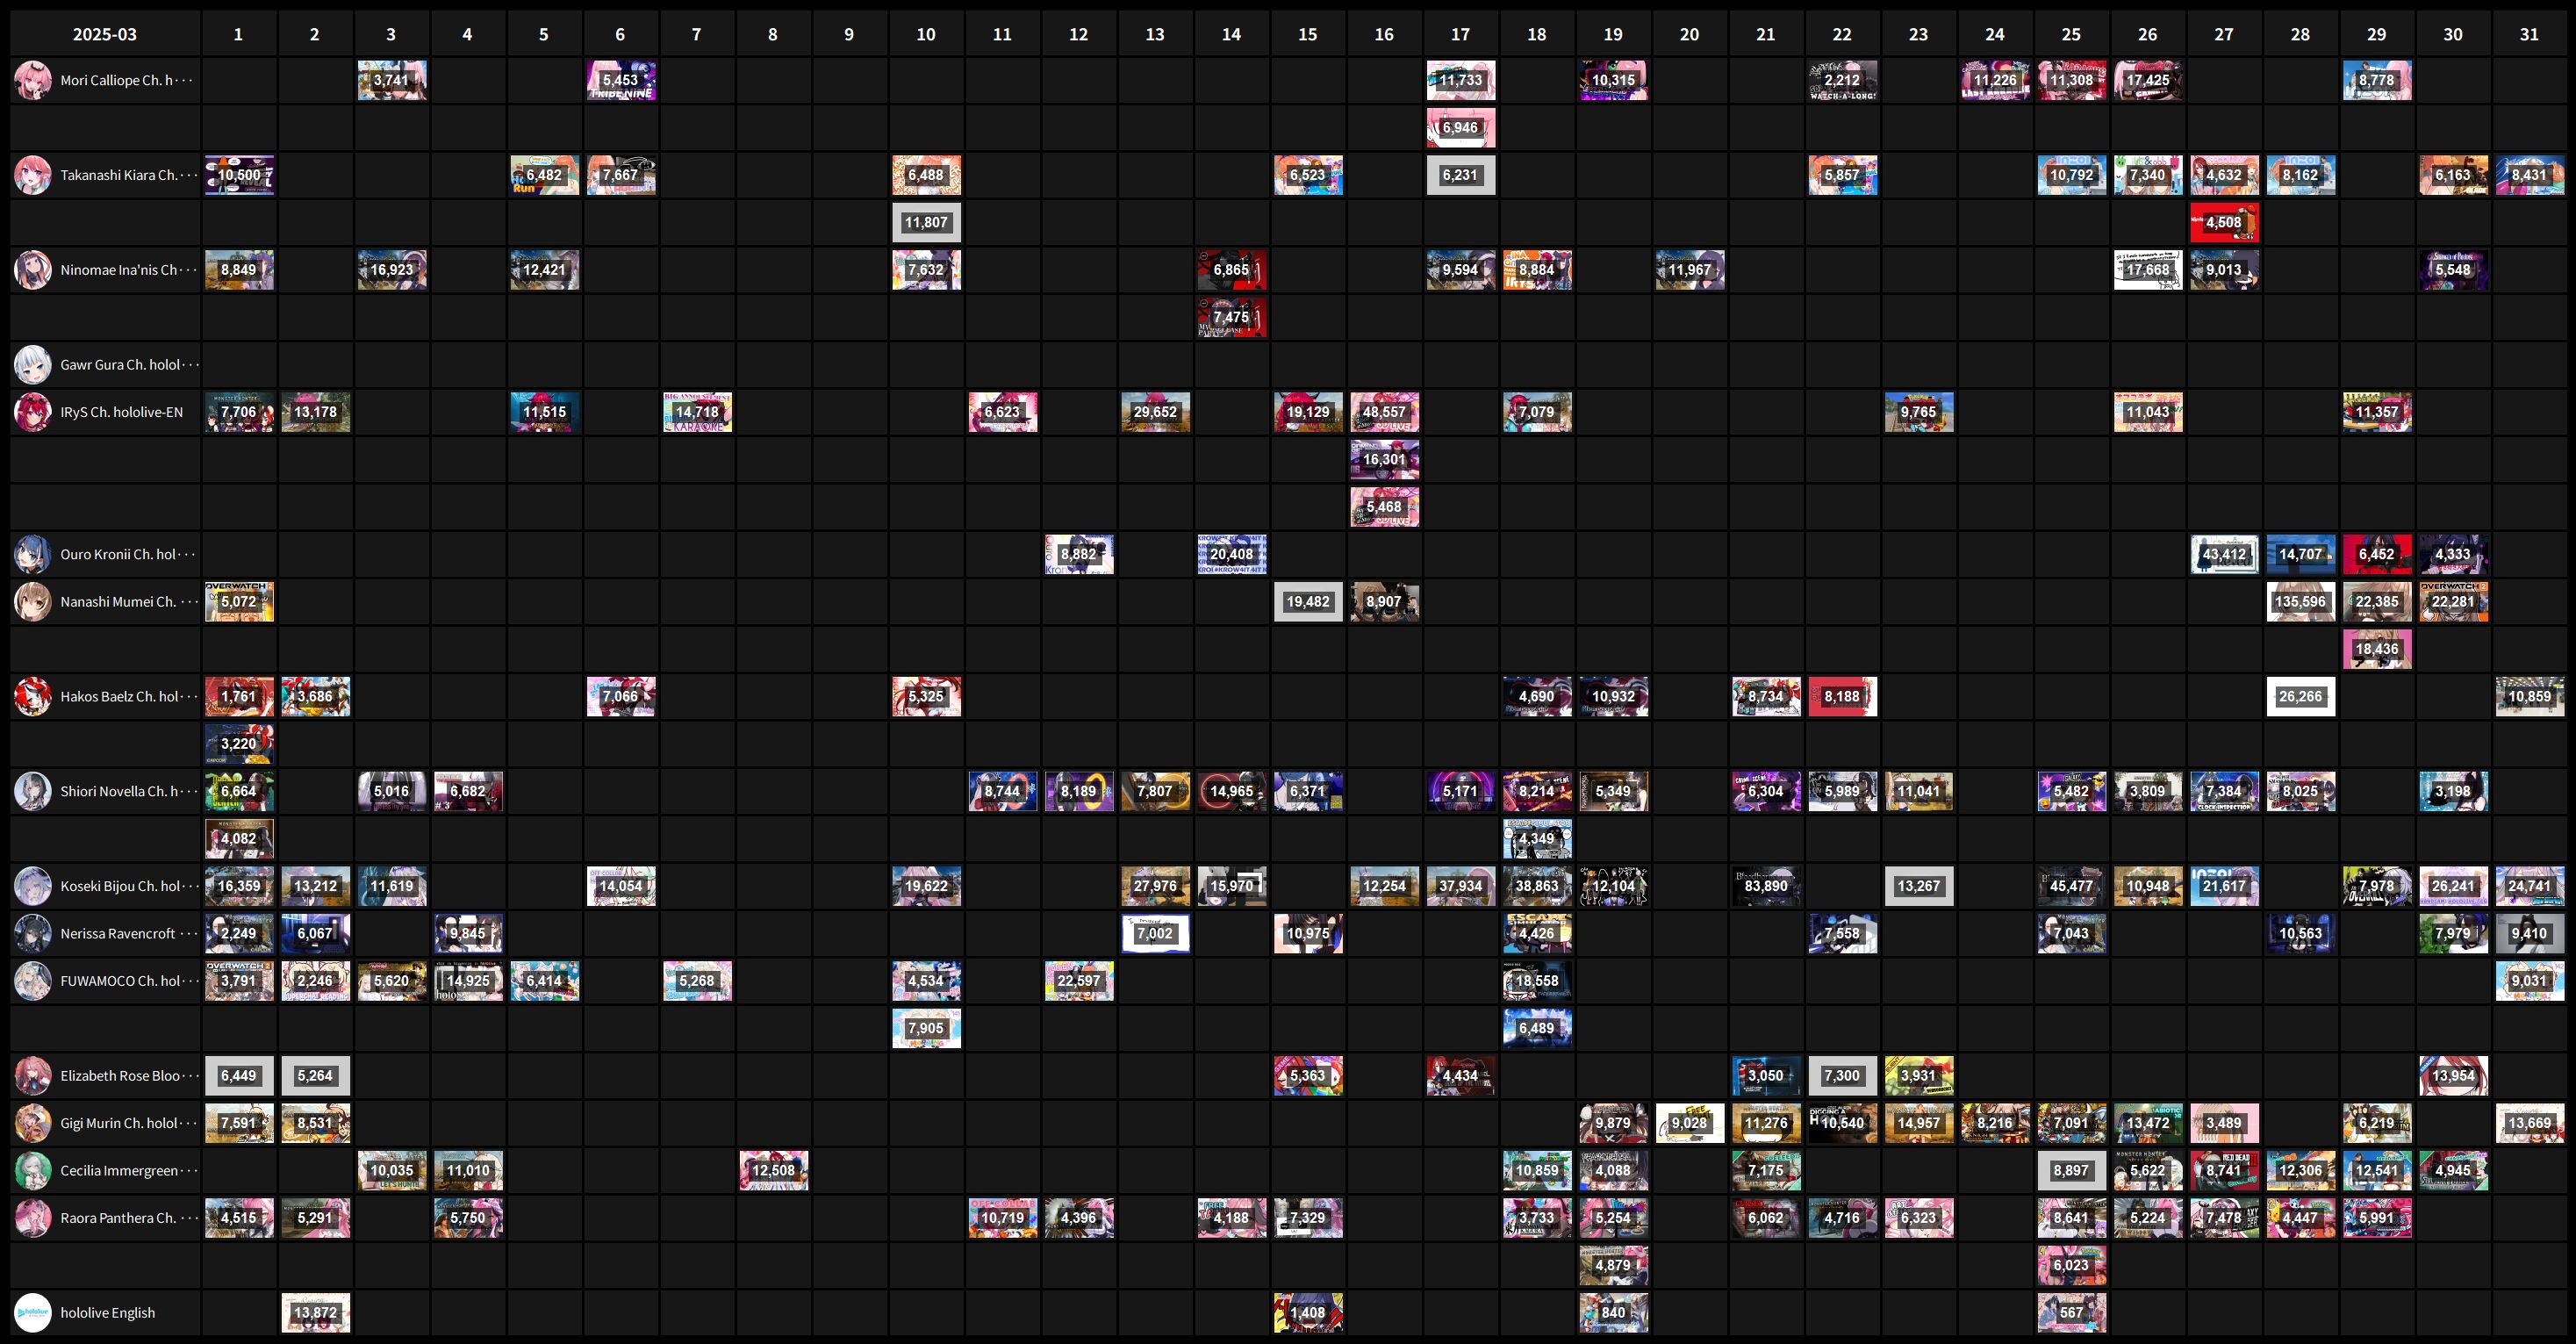
Task: Click Takanashi Kiara's channel avatar
Action: click(32, 175)
